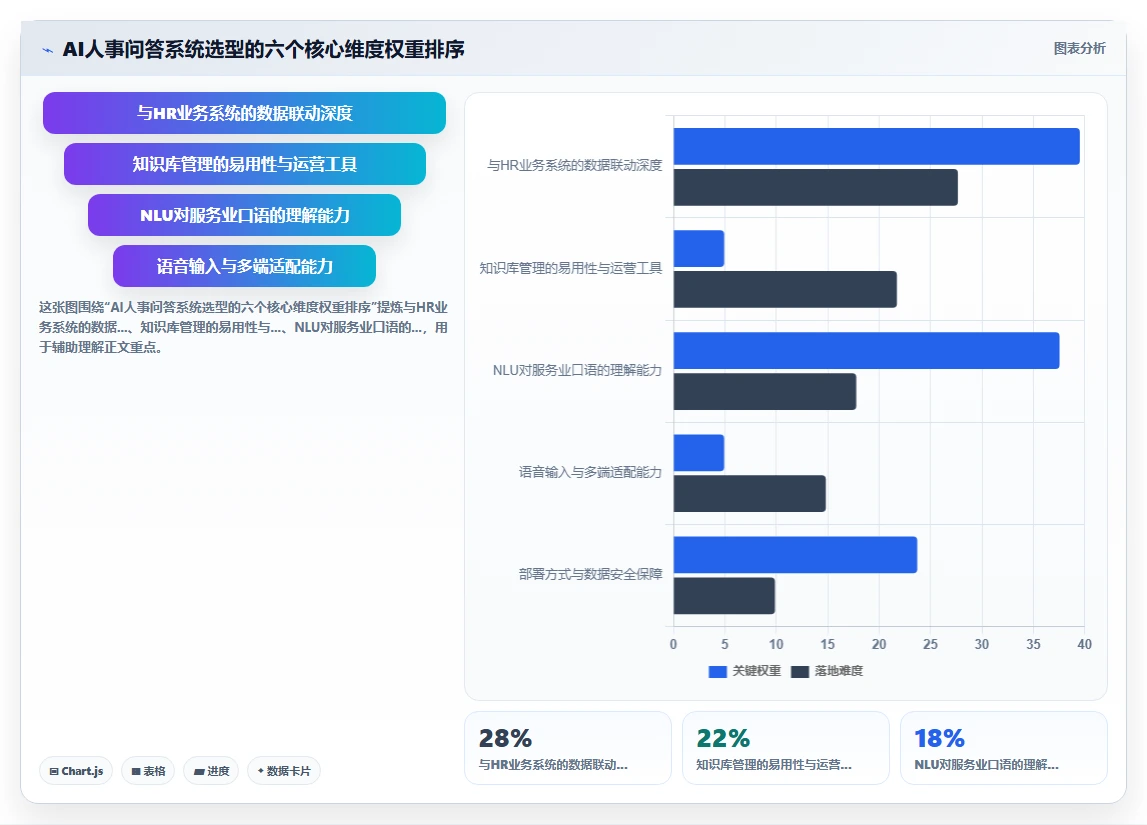This screenshot has height=825, width=1147.
Task: Click the blue bar for 与HR业务系统的数据联动深度
Action: point(876,146)
